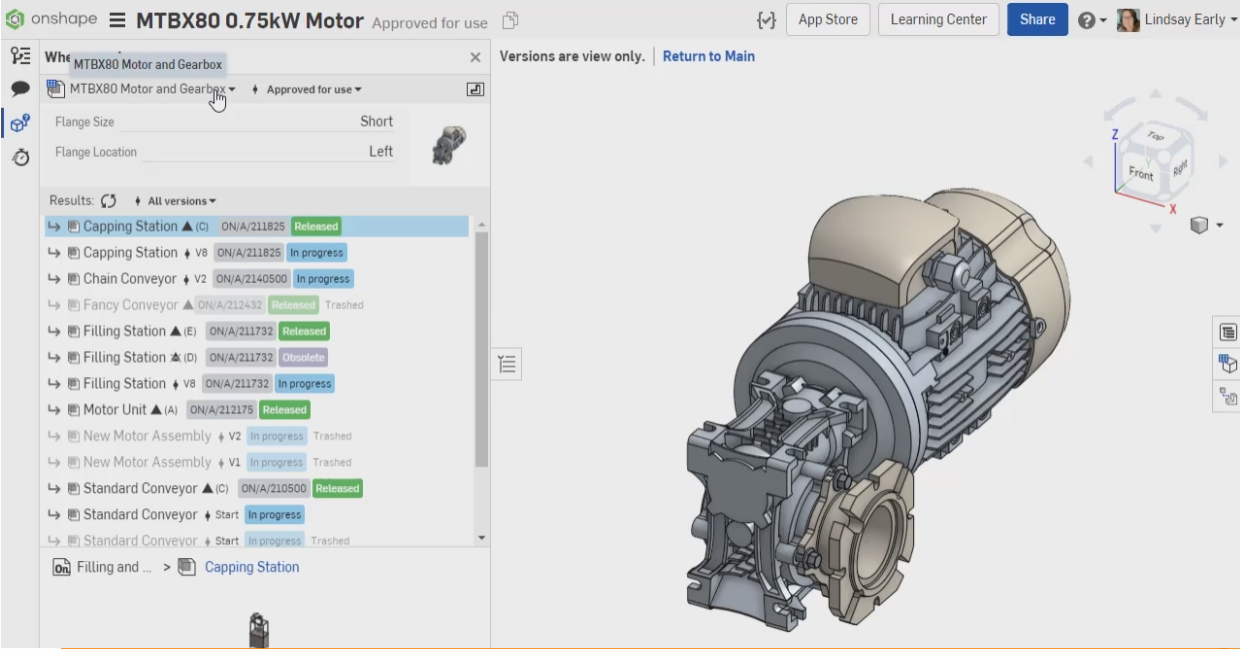Open versions and history tree icon
The image size is (1240, 649).
pyautogui.click(x=19, y=55)
